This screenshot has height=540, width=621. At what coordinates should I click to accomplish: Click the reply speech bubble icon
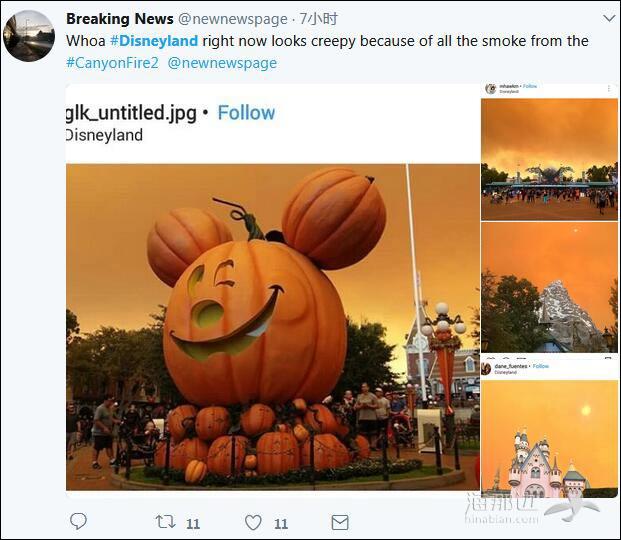78,521
